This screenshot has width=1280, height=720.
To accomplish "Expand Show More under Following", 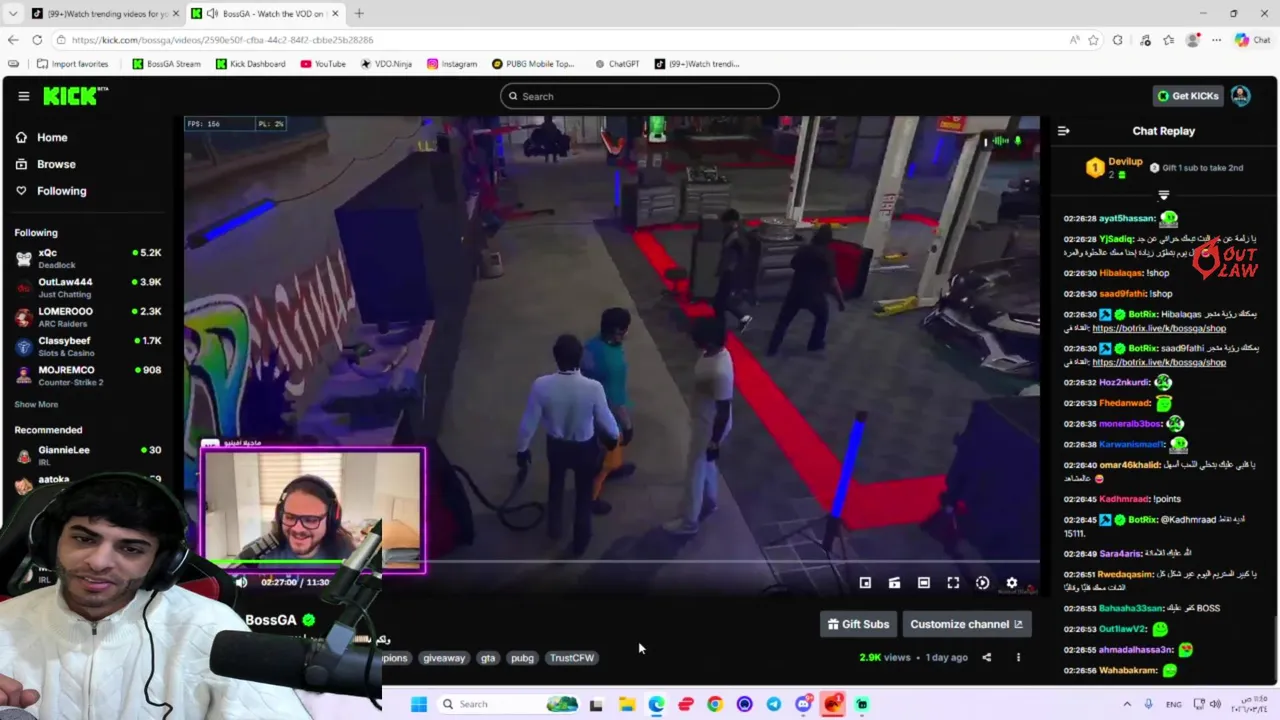I will (36, 405).
